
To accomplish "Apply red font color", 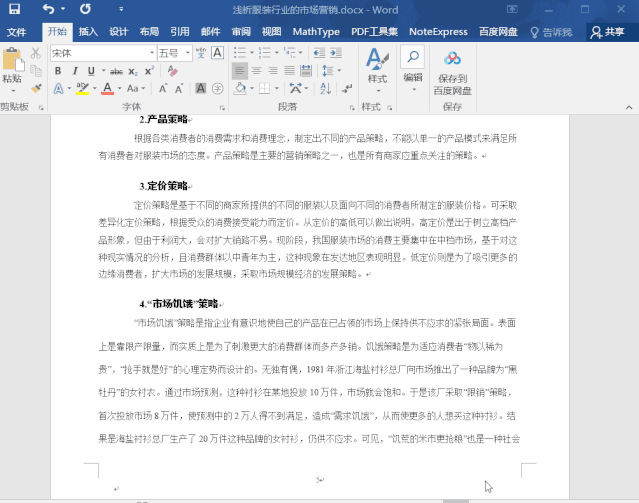I will (x=107, y=88).
